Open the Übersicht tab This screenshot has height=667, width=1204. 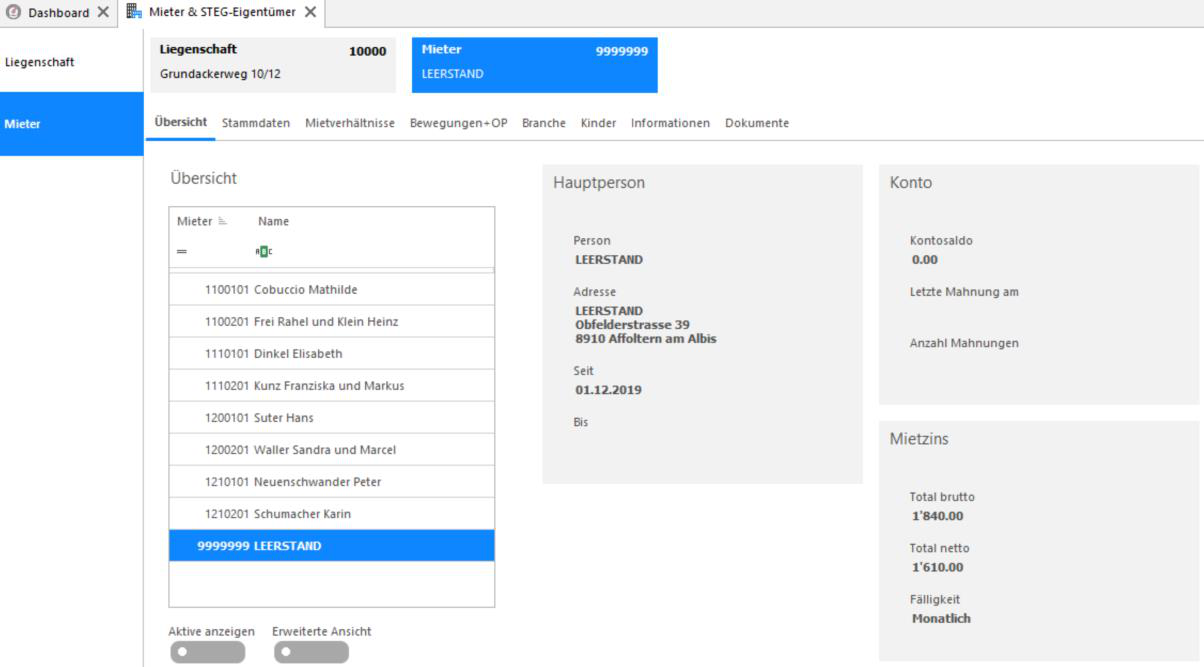tap(180, 122)
